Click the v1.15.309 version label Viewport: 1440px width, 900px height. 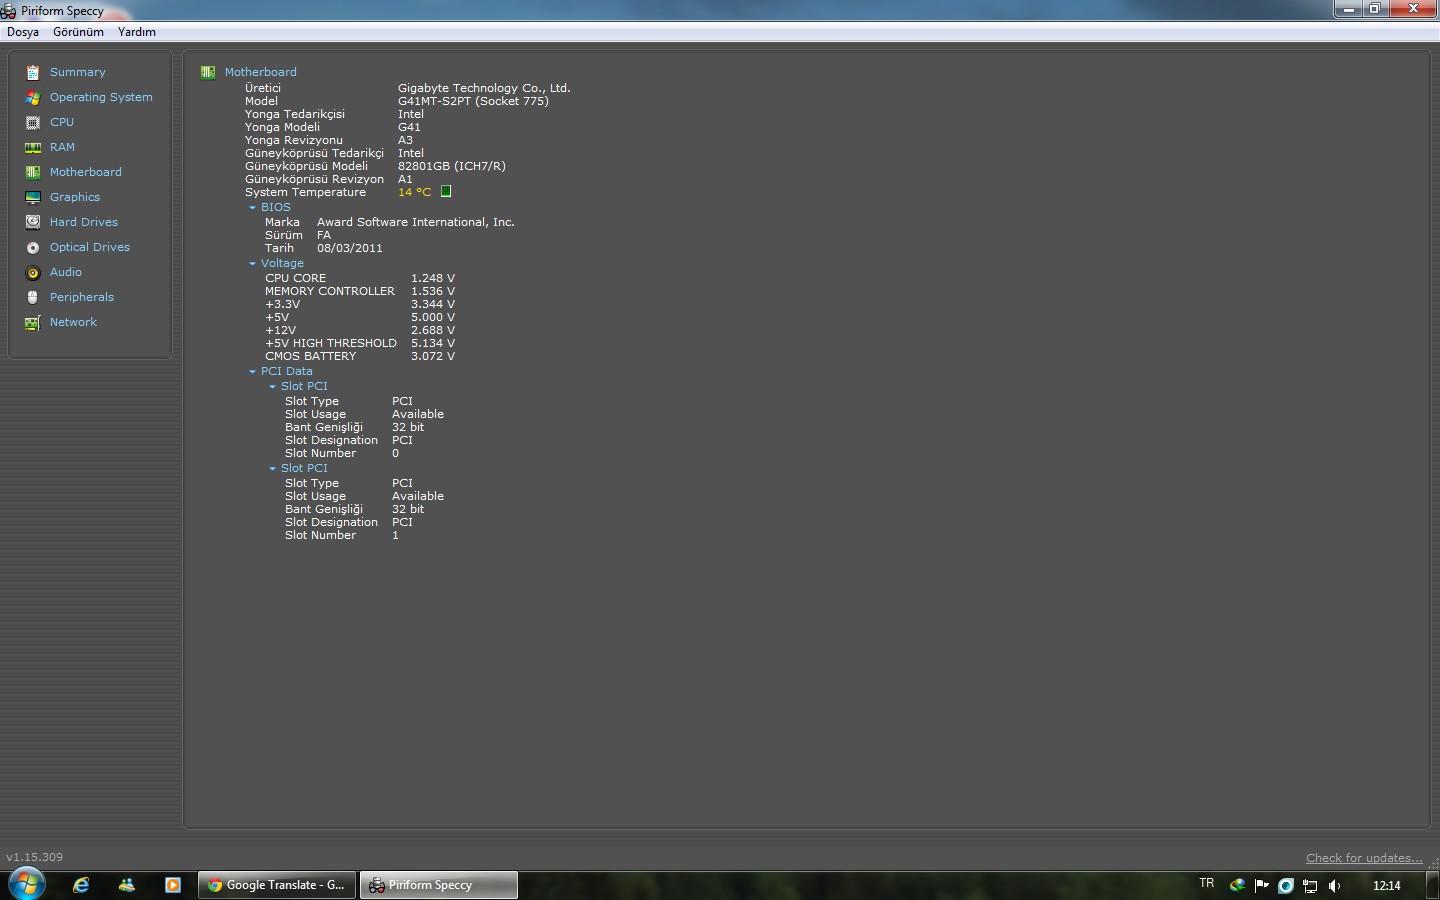tap(35, 857)
